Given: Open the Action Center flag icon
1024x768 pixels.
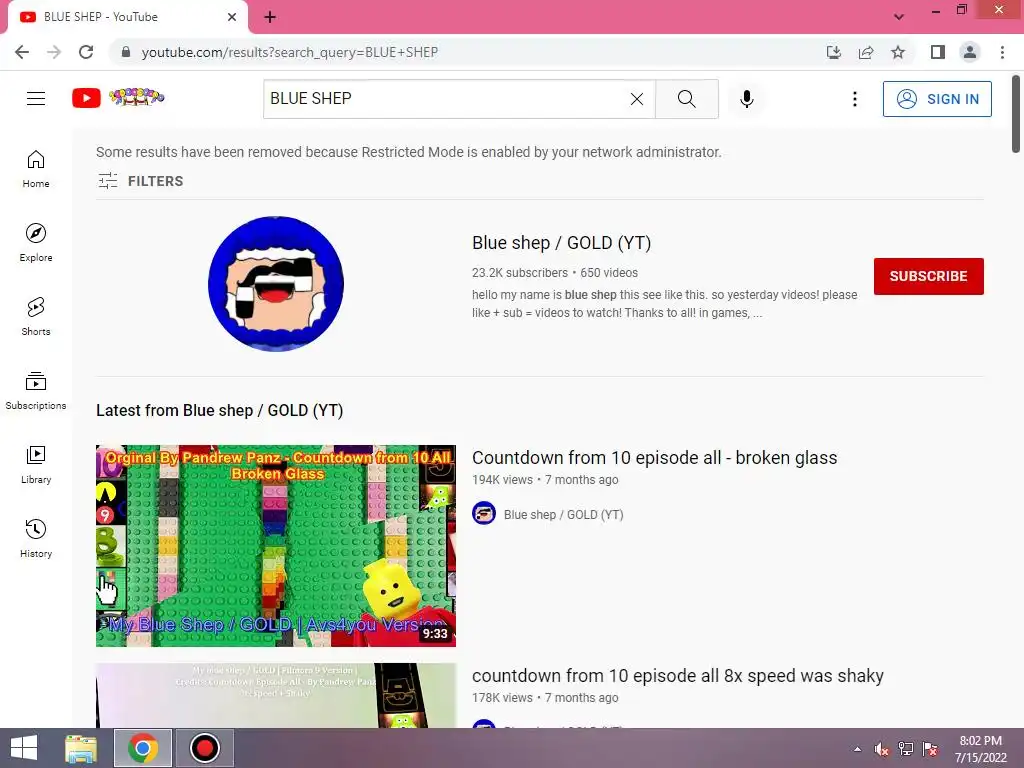Looking at the screenshot, I should coord(930,749).
